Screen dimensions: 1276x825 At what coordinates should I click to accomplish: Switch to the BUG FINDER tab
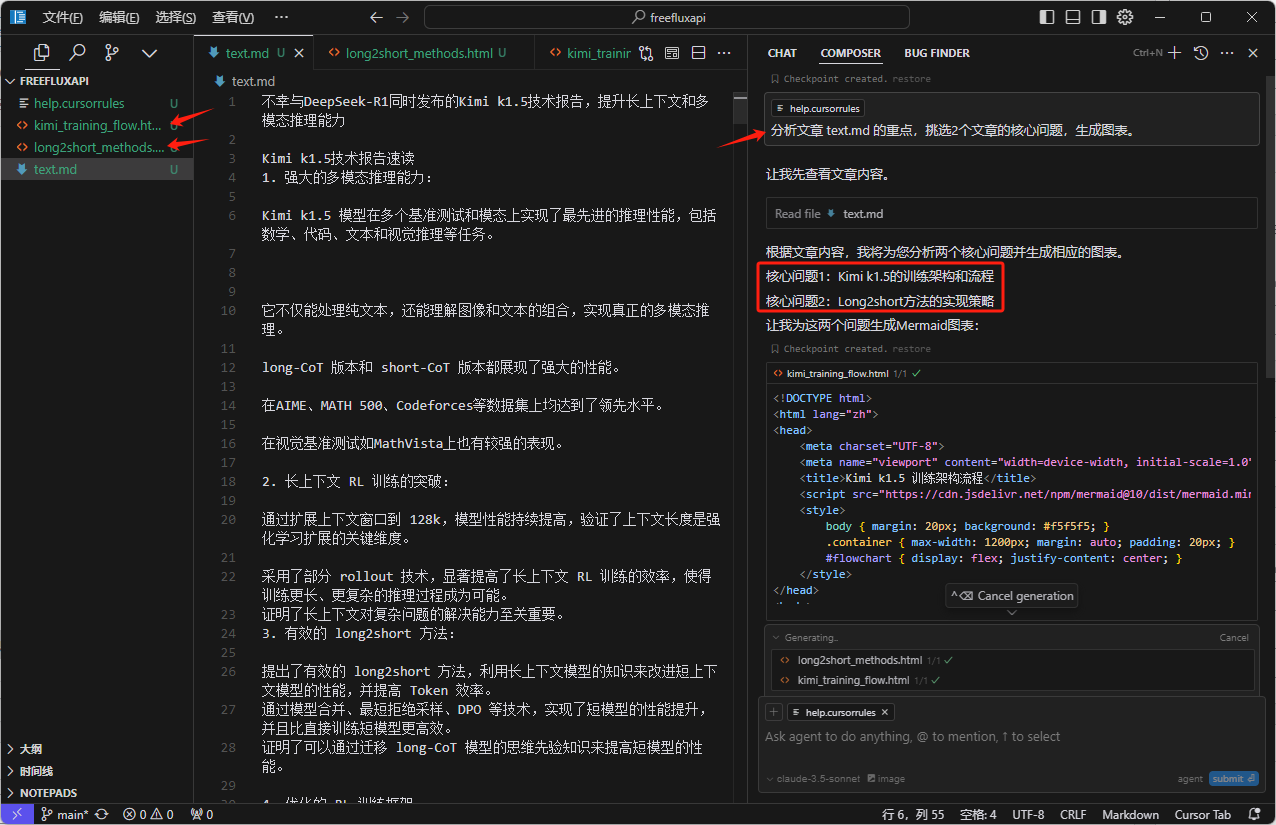(x=936, y=53)
